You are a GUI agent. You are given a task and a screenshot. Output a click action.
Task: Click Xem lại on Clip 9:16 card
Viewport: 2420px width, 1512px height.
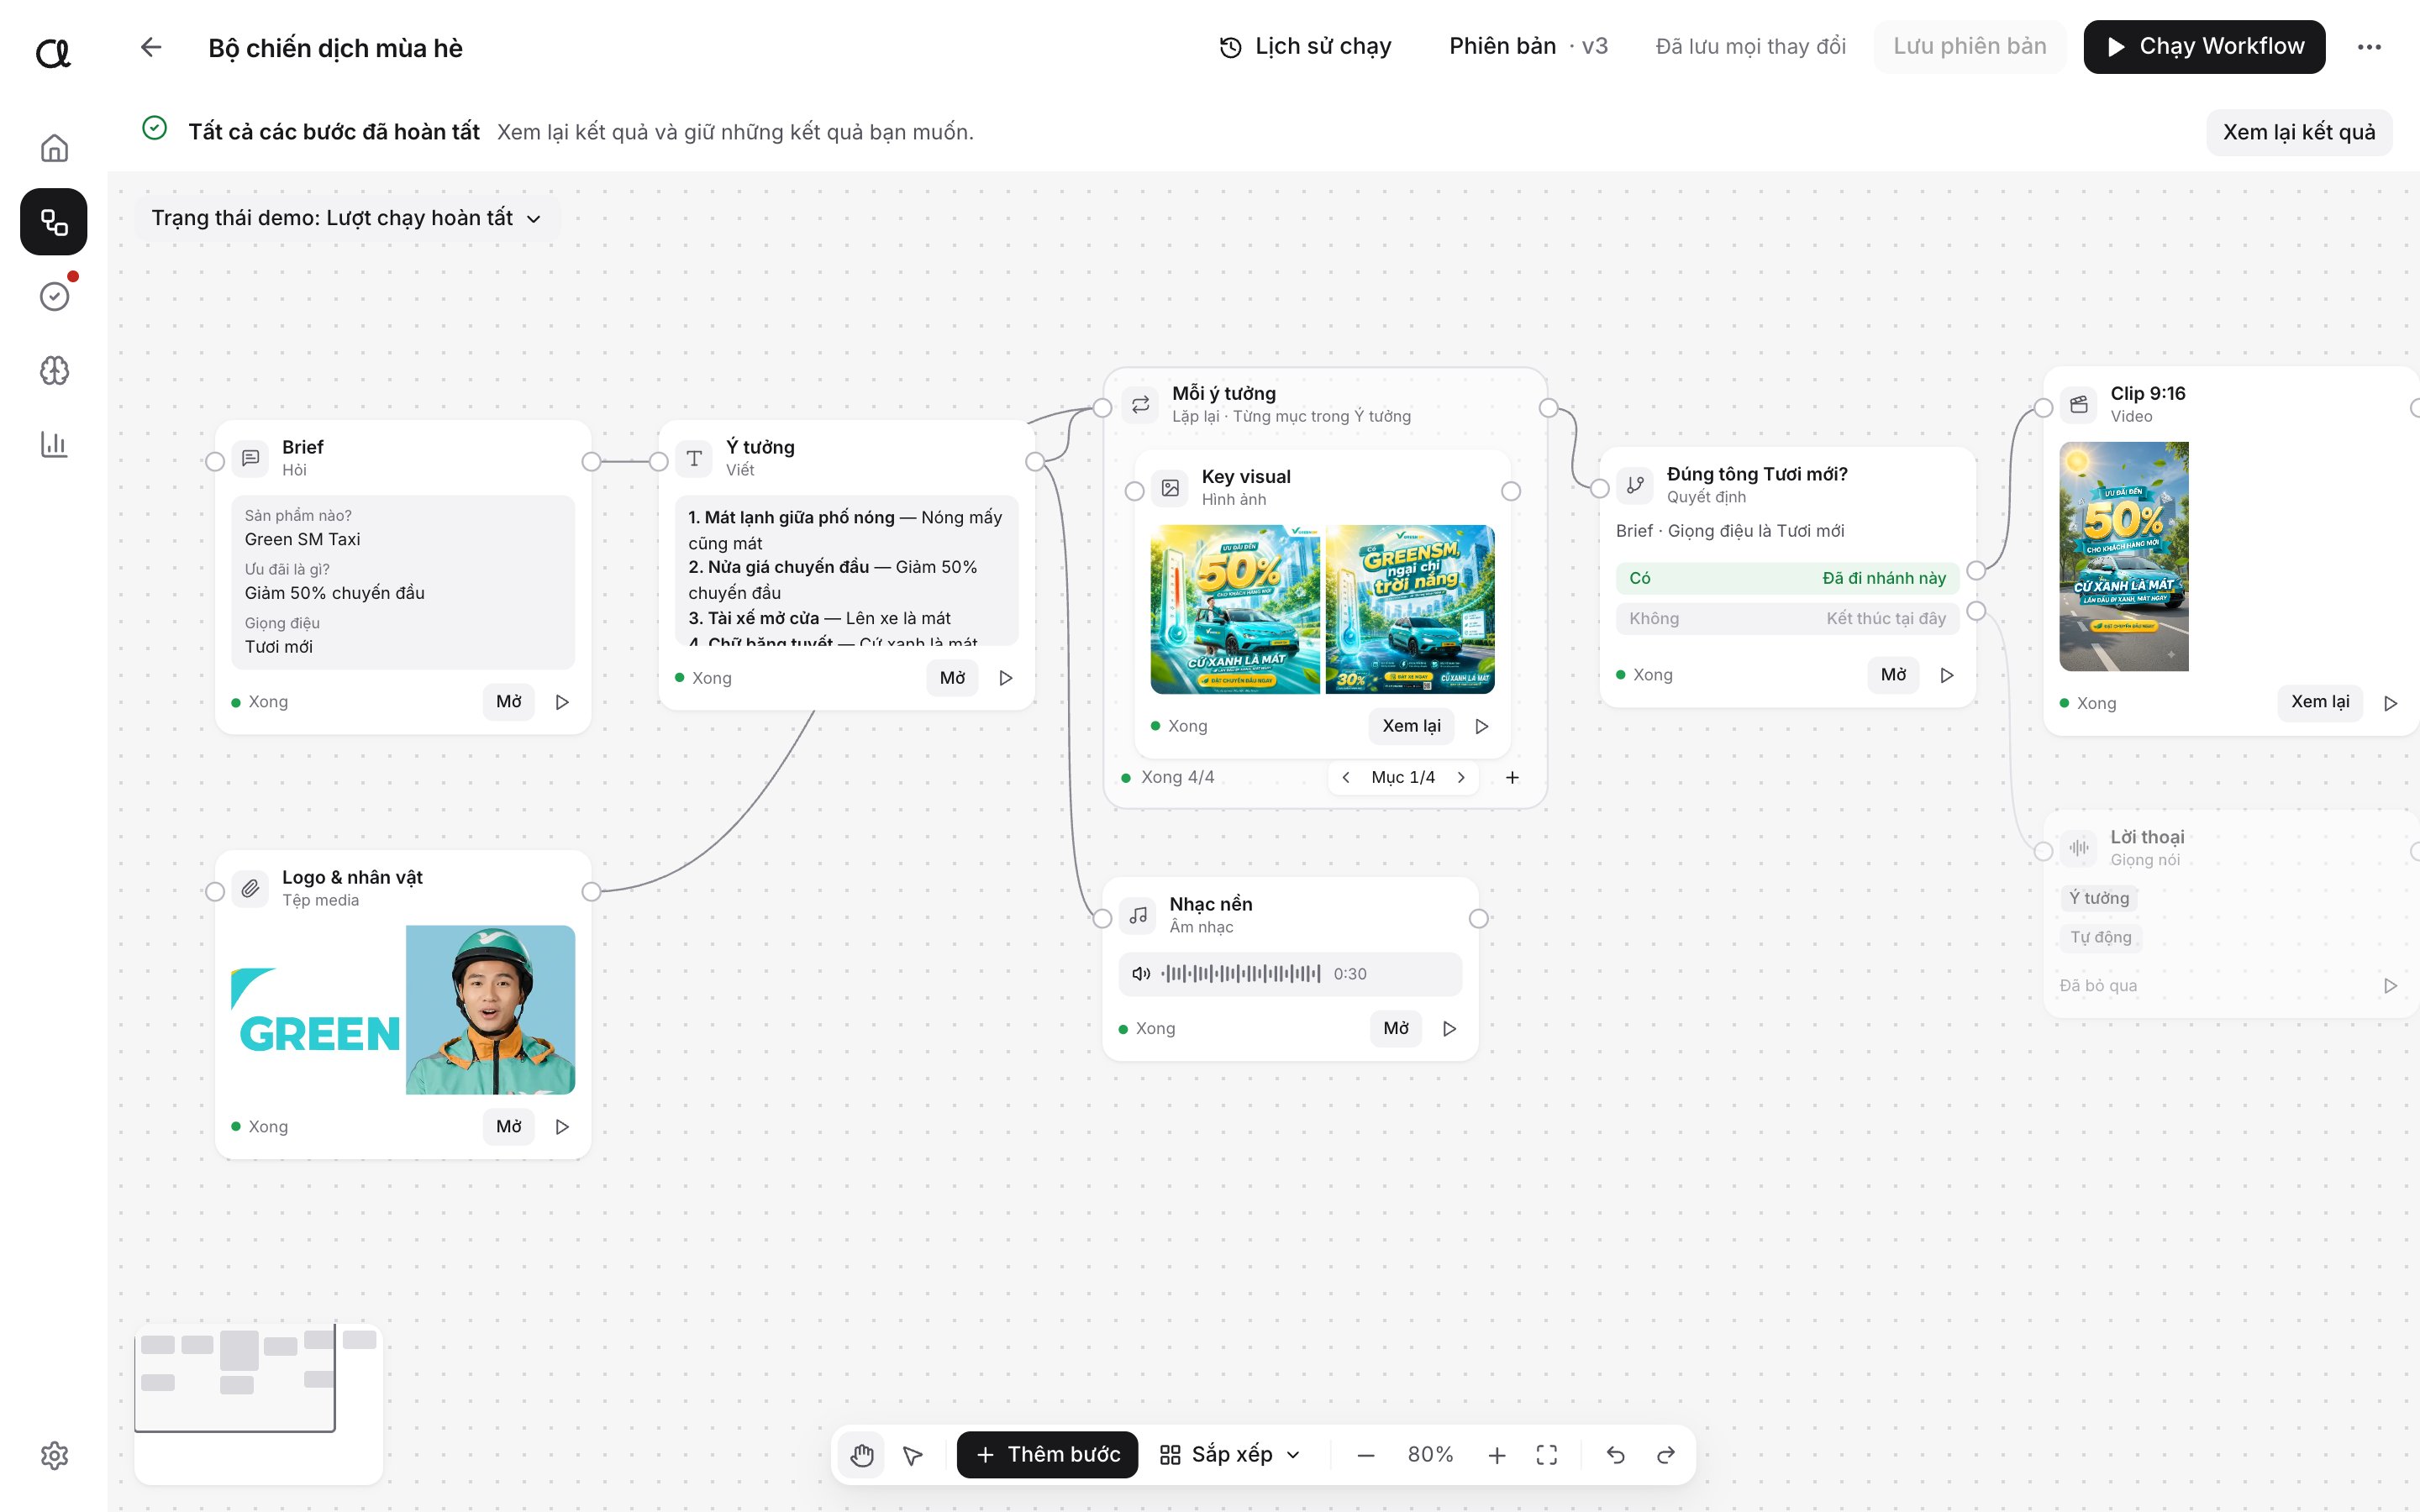point(2320,702)
